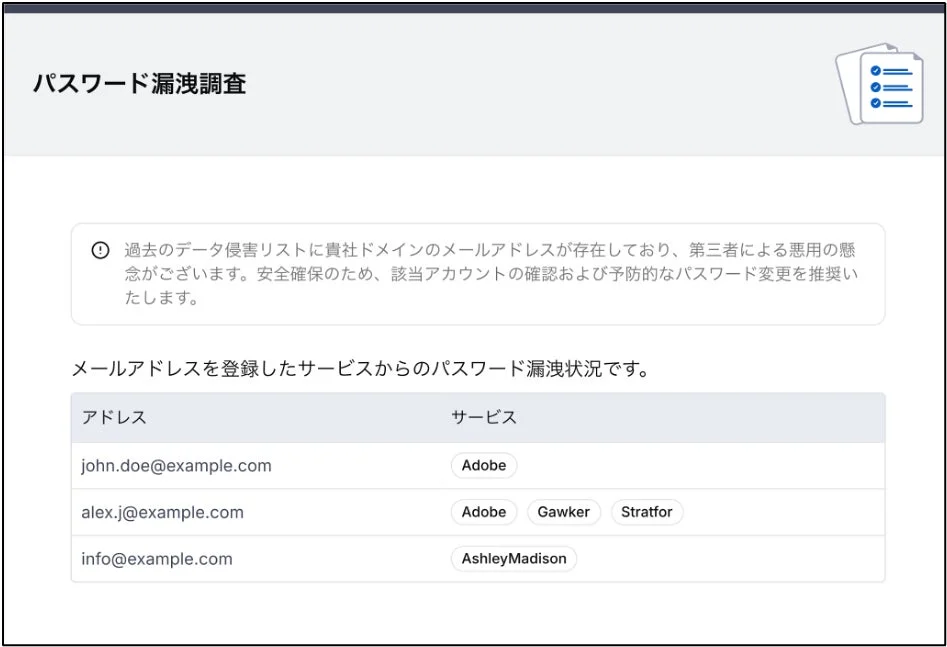
Task: Select the AshleyMadison badge for info@example.com
Action: (513, 559)
